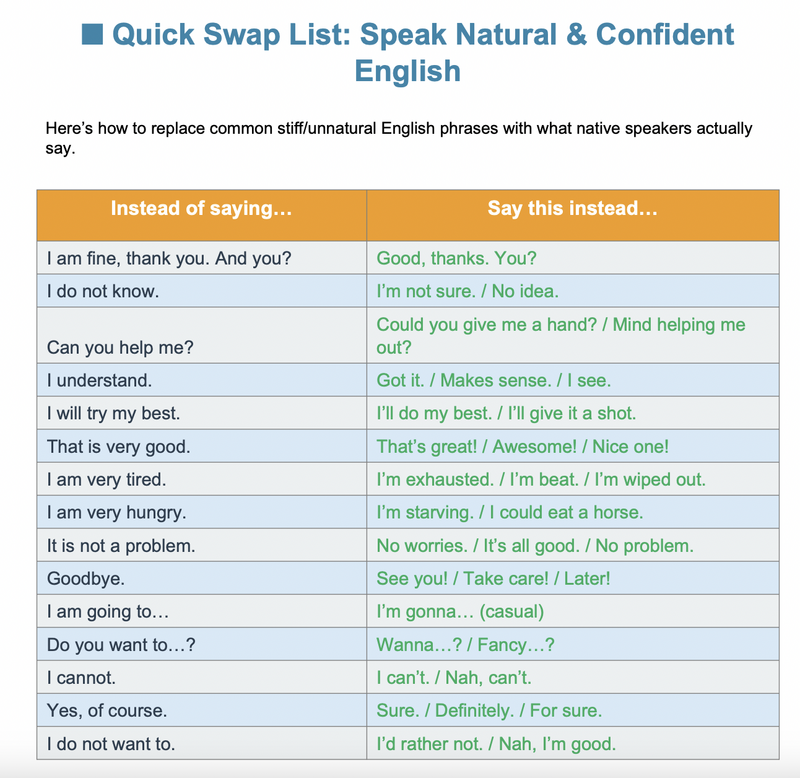Click the 'Quick Swap List' document title
Image resolution: width=800 pixels, height=778 pixels.
pyautogui.click(x=408, y=52)
